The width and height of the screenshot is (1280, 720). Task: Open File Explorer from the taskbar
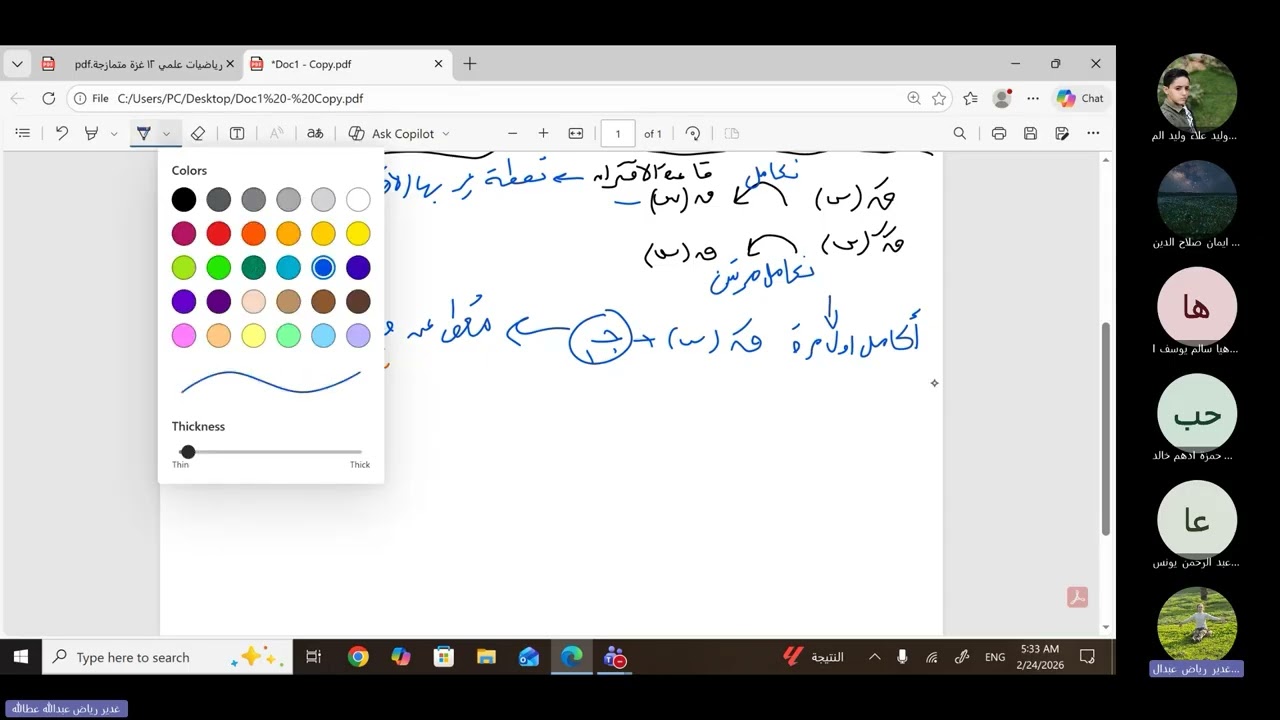pyautogui.click(x=486, y=657)
